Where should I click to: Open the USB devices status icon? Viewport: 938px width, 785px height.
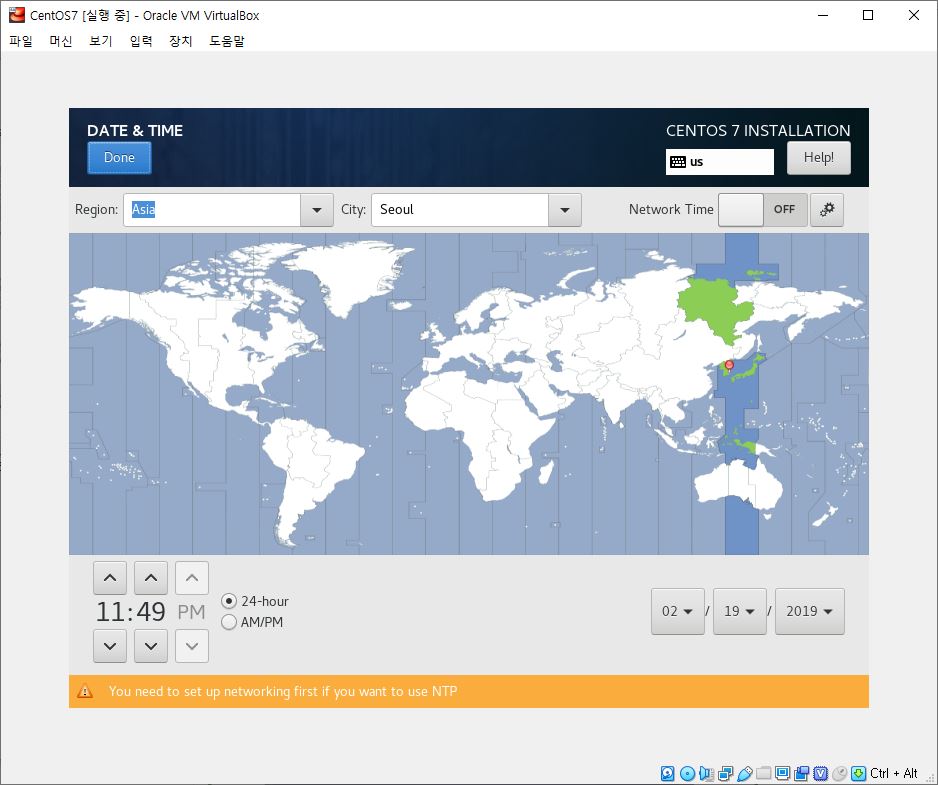click(x=745, y=773)
